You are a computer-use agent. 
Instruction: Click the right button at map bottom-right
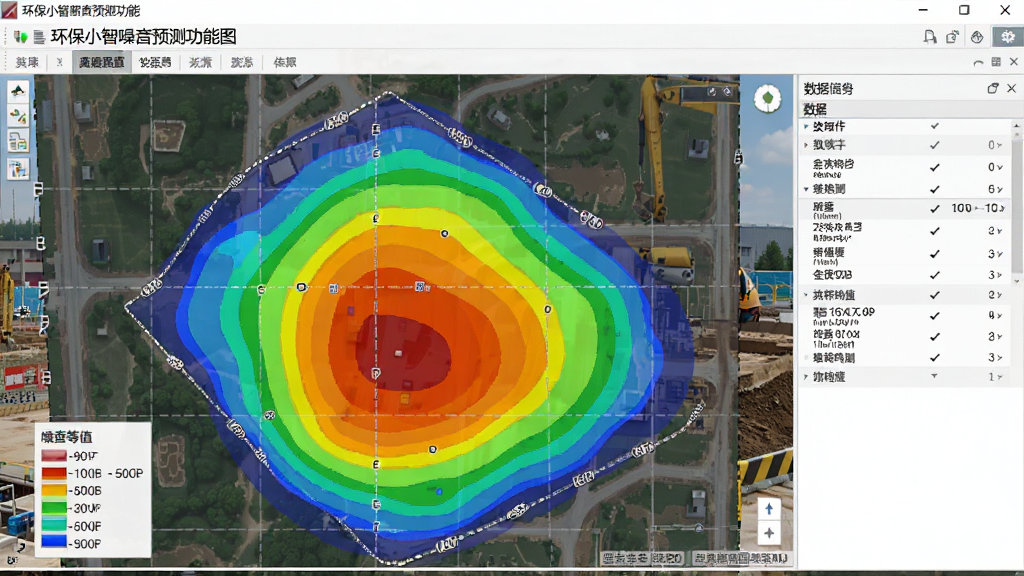(741, 559)
